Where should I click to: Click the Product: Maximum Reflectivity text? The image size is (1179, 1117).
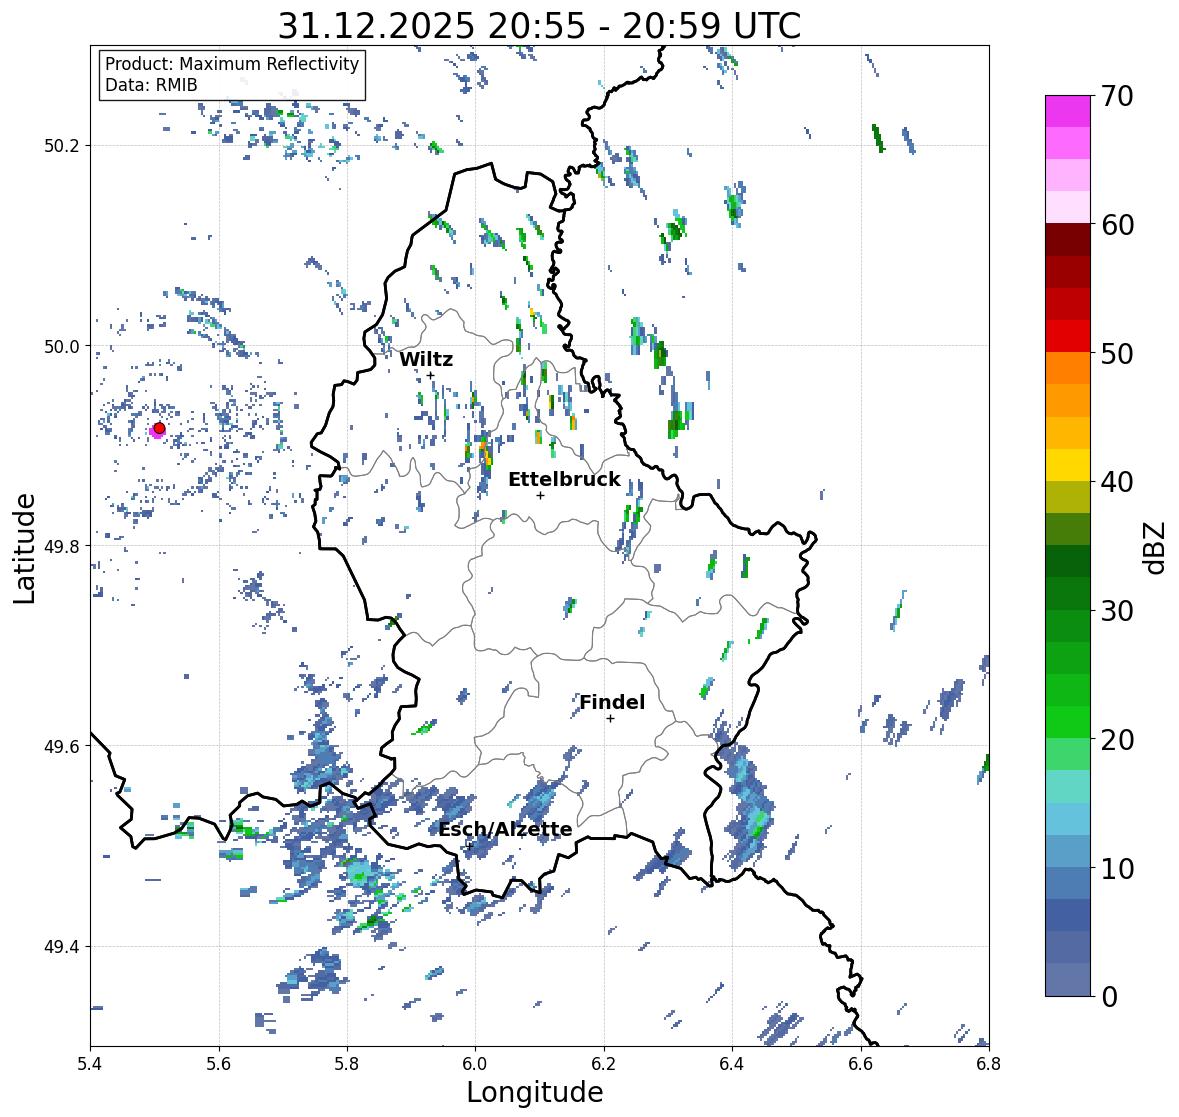click(232, 64)
